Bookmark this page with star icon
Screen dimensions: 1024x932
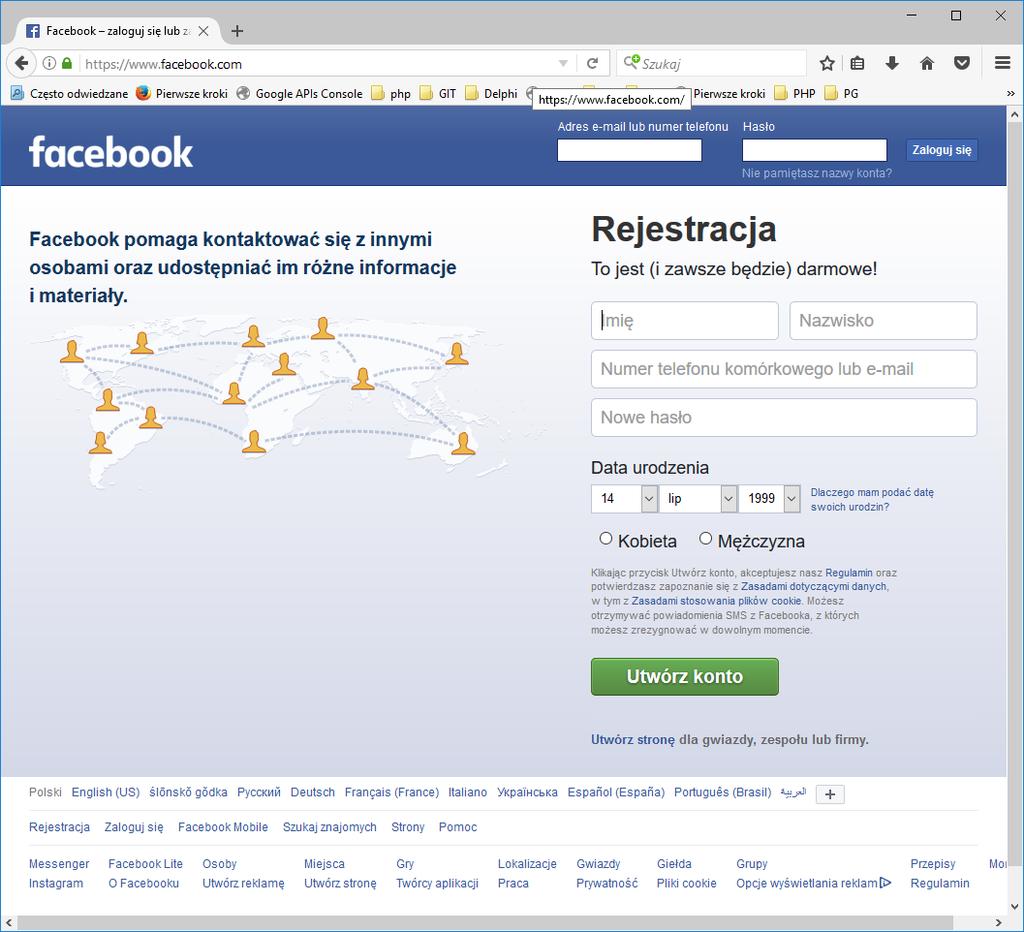827,63
